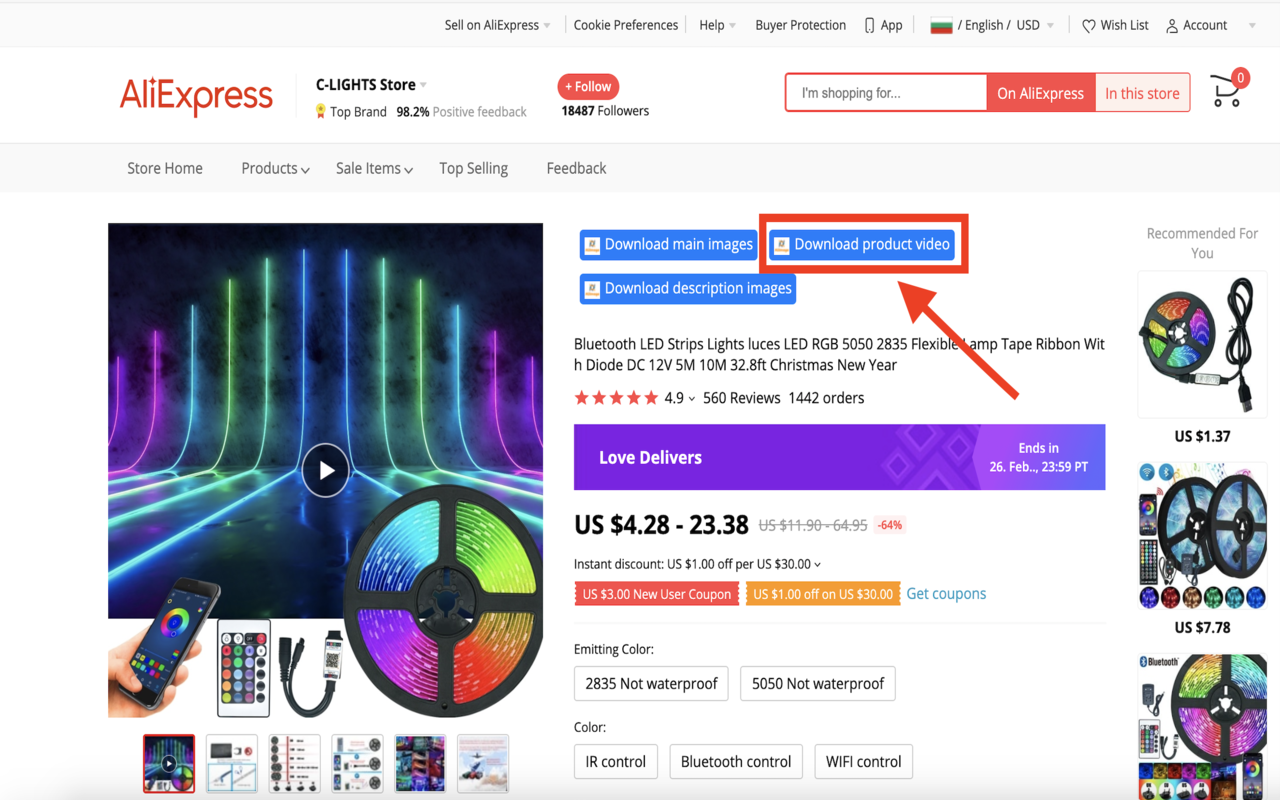Play the product video
This screenshot has width=1280, height=800.
tap(326, 470)
